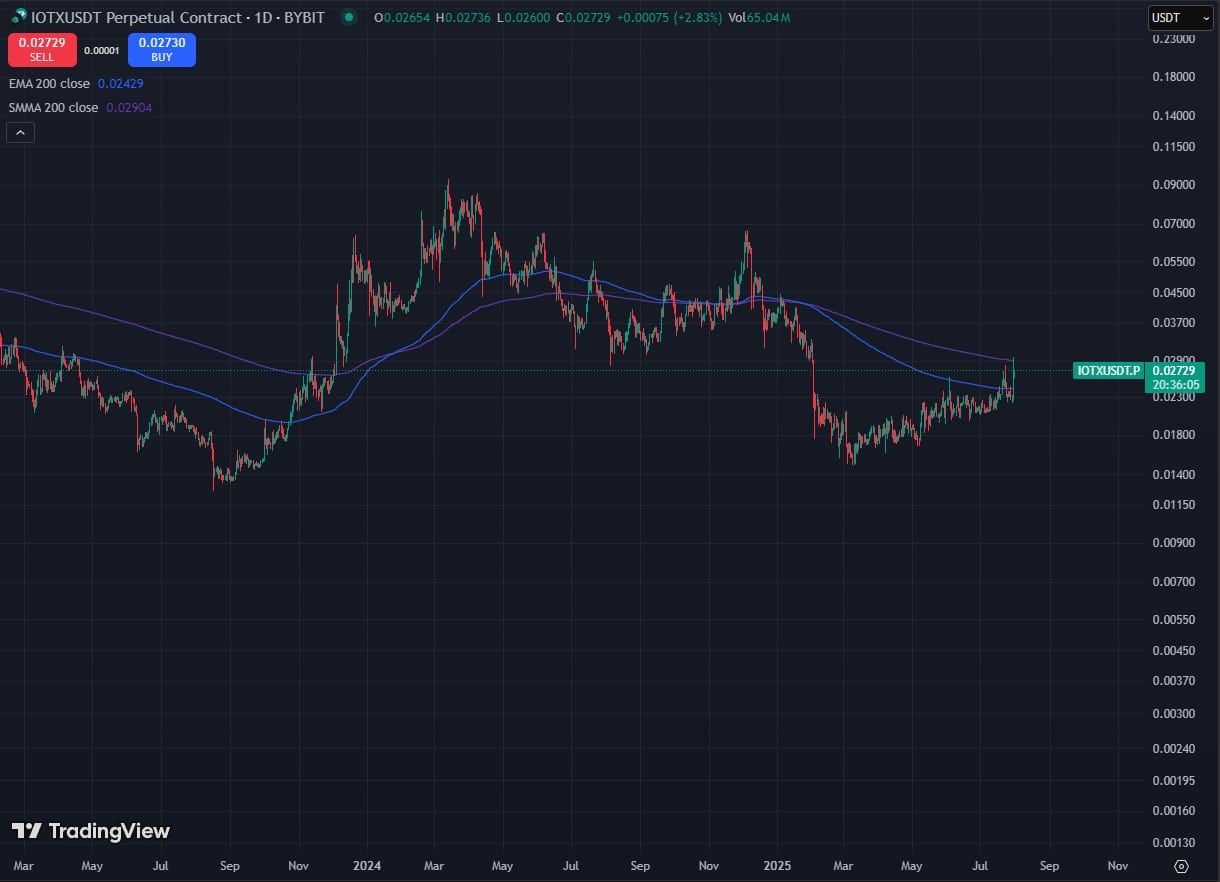Open the TradingView logo link
This screenshot has height=882, width=1220.
[x=90, y=831]
